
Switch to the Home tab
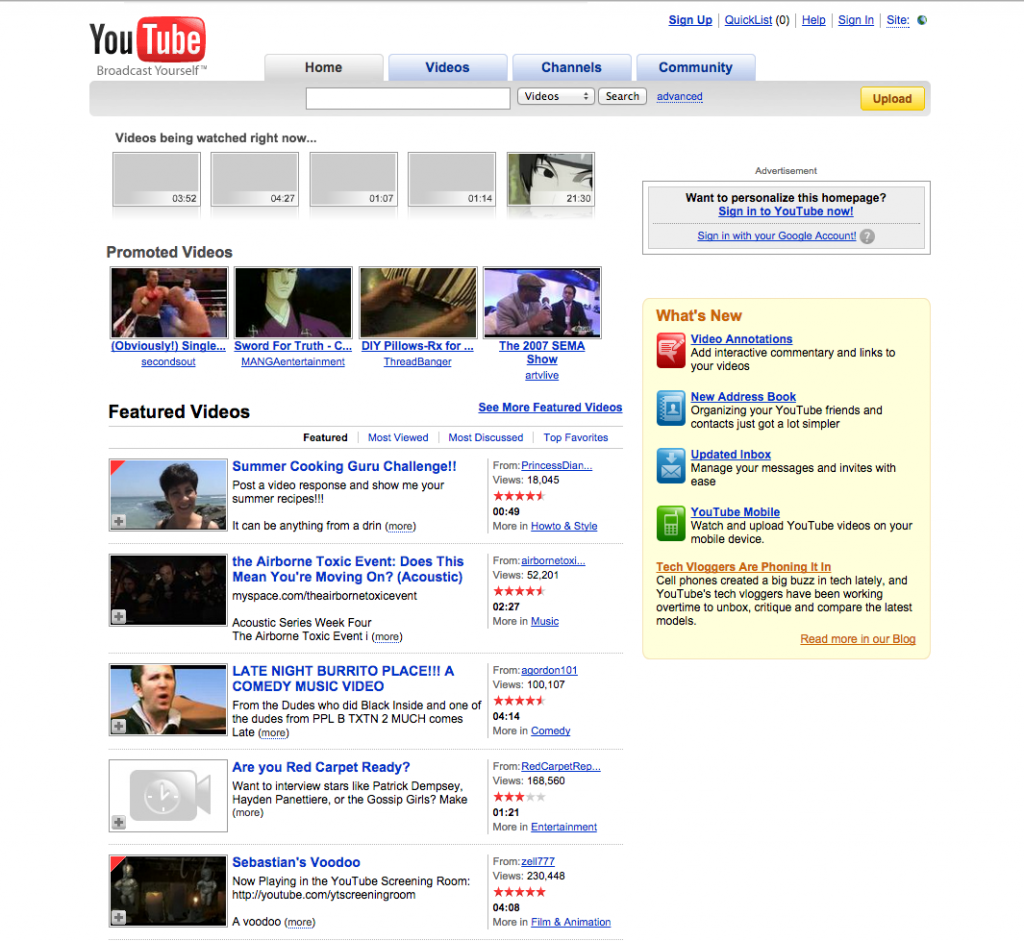[323, 68]
